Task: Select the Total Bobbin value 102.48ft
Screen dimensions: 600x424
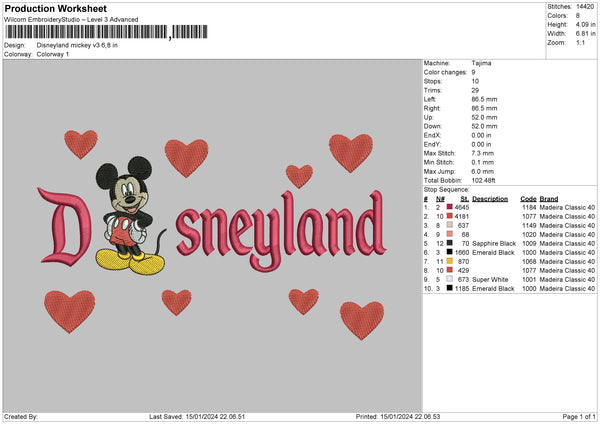Action: point(483,180)
